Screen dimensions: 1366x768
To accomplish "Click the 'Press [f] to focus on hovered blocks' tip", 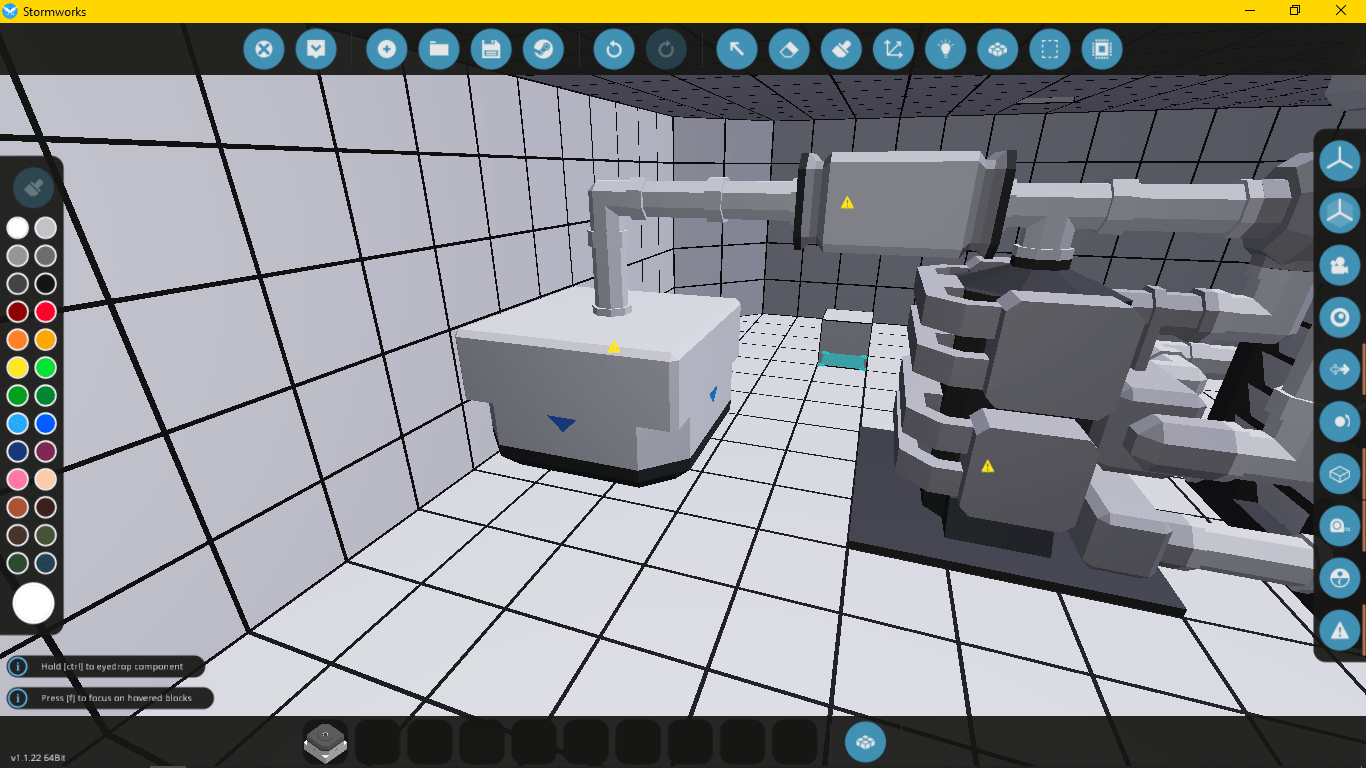I will tap(116, 698).
